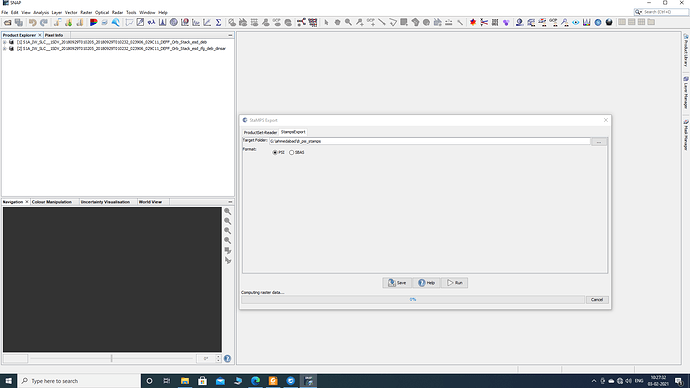Screen dimensions: 690x388
Task: Expand product [2] tree node
Action: point(5,49)
